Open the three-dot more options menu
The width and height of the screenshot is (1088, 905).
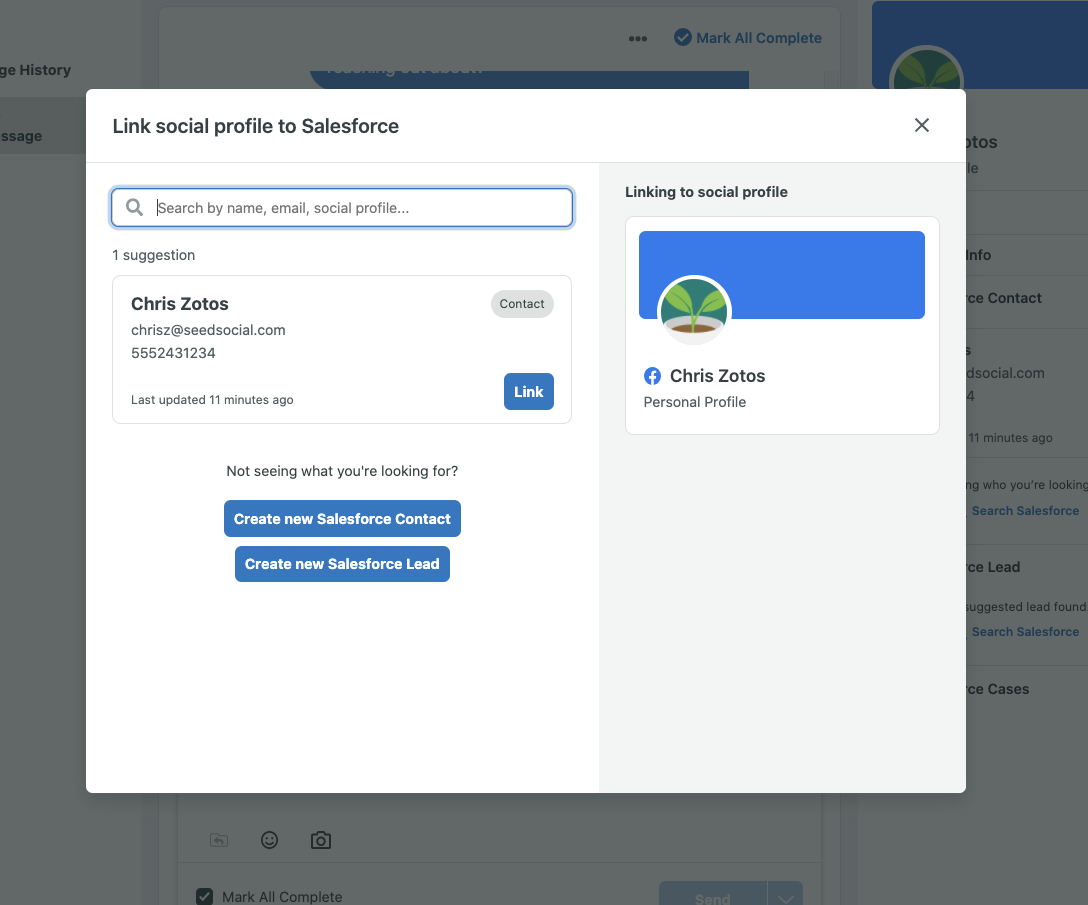tap(638, 38)
